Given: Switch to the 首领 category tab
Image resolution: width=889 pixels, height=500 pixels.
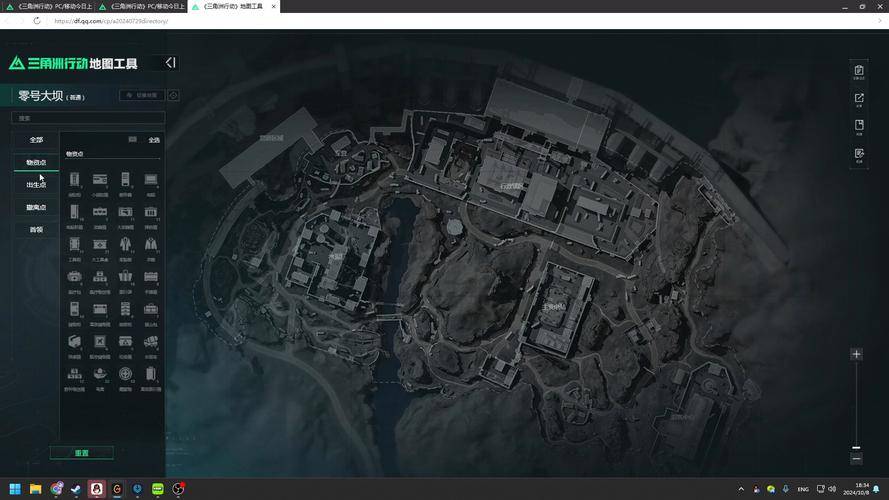Looking at the screenshot, I should point(36,230).
